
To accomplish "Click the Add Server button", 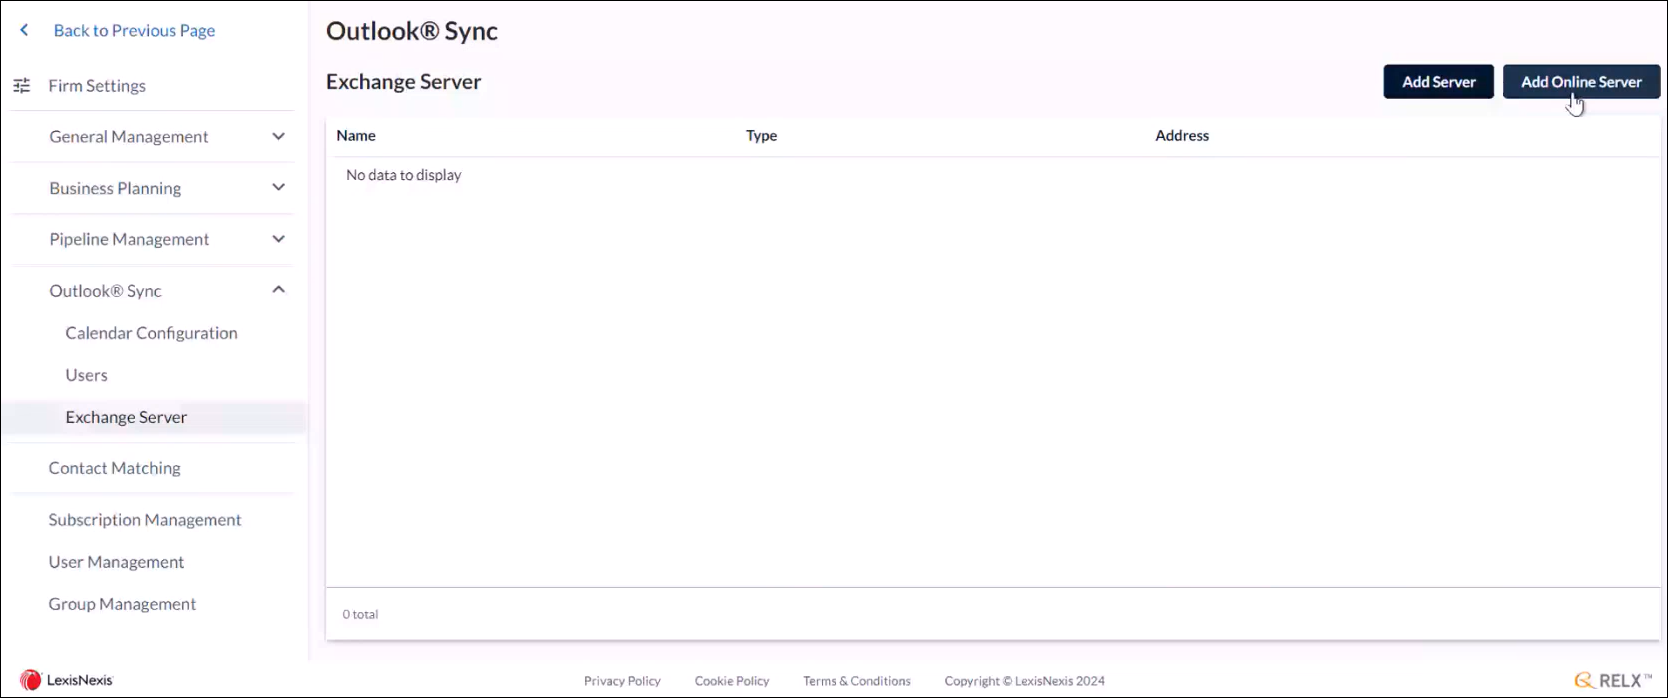I will click(x=1438, y=82).
